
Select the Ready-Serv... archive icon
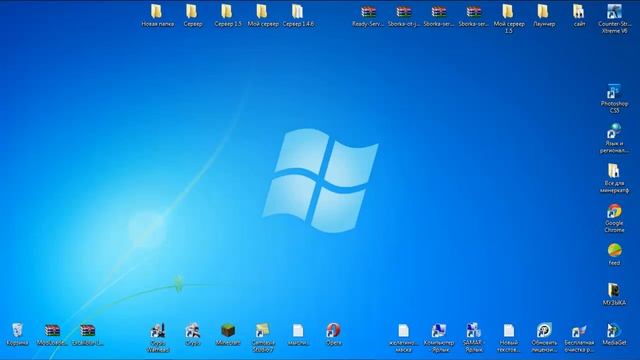368,12
